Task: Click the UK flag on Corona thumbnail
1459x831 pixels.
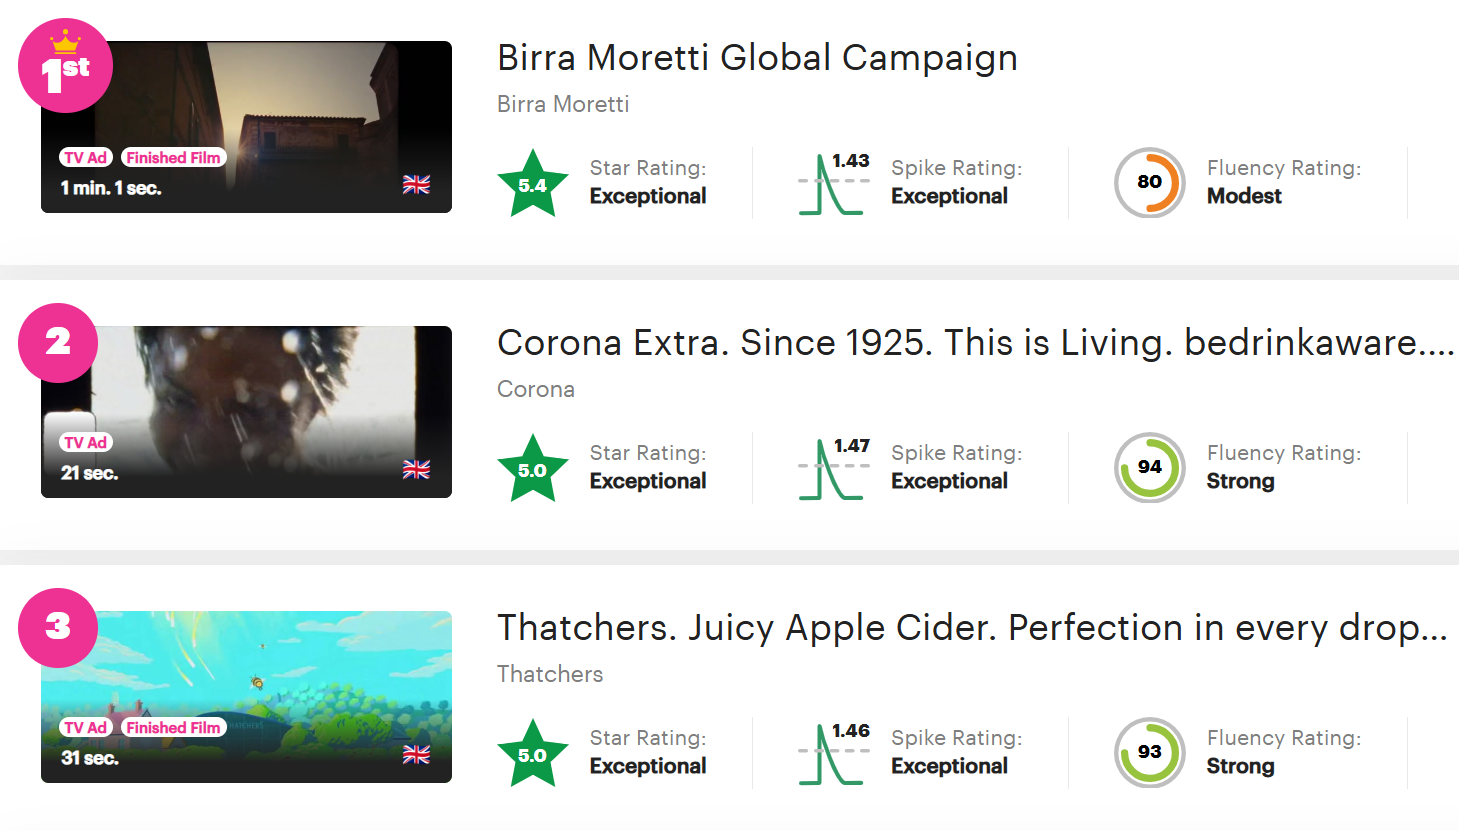Action: pyautogui.click(x=416, y=469)
